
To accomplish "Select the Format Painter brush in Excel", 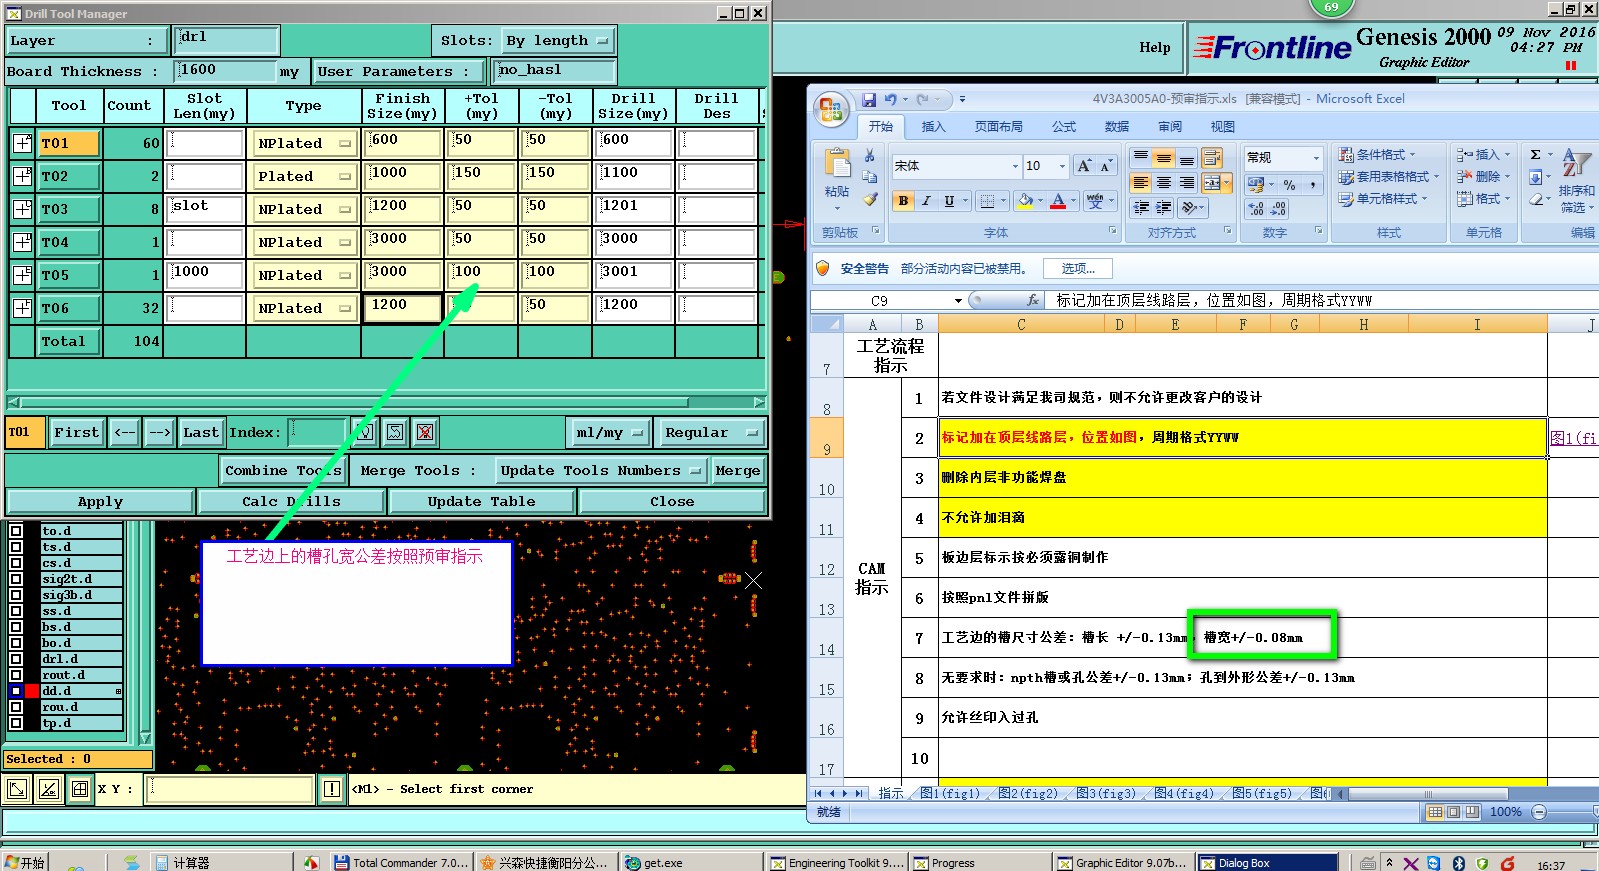I will [x=870, y=199].
